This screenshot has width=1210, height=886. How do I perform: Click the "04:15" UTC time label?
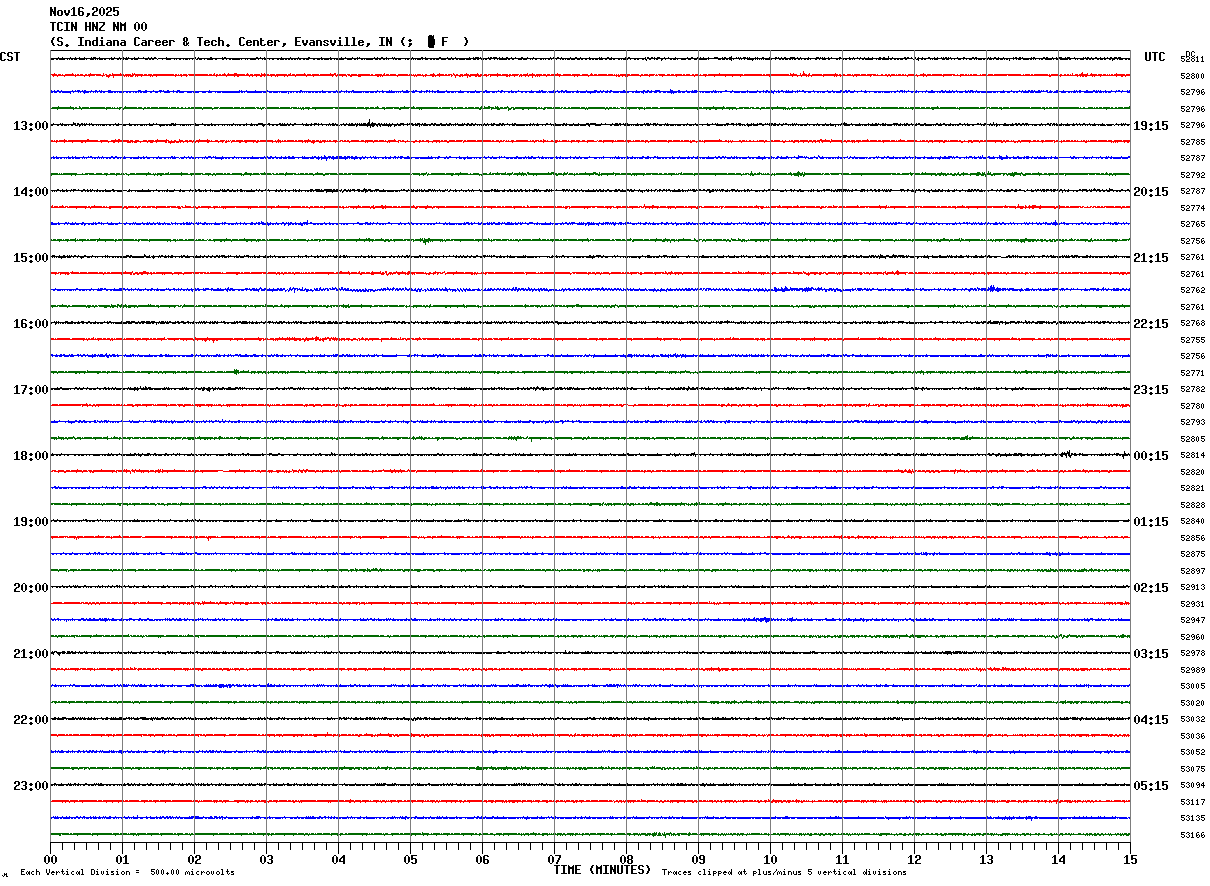[x=1151, y=720]
